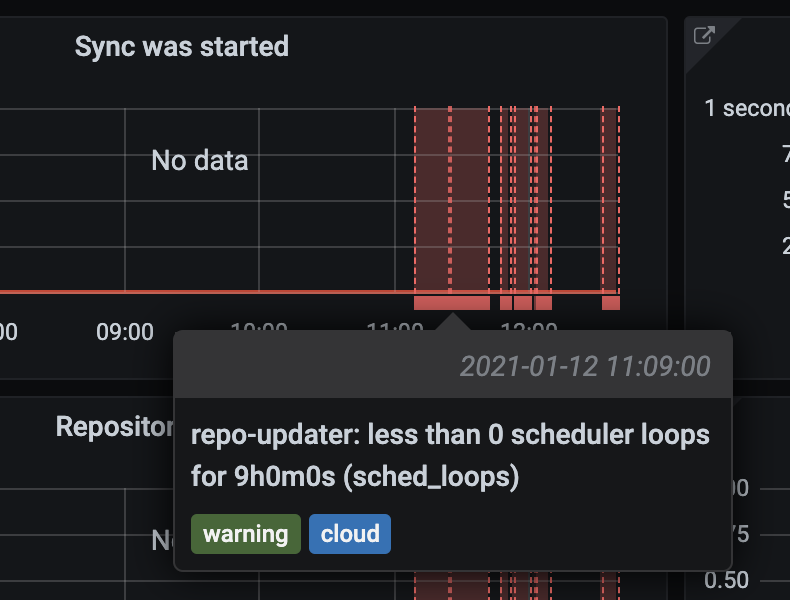This screenshot has height=600, width=790.
Task: Select the widest red annotation region marker
Action: tap(452, 303)
